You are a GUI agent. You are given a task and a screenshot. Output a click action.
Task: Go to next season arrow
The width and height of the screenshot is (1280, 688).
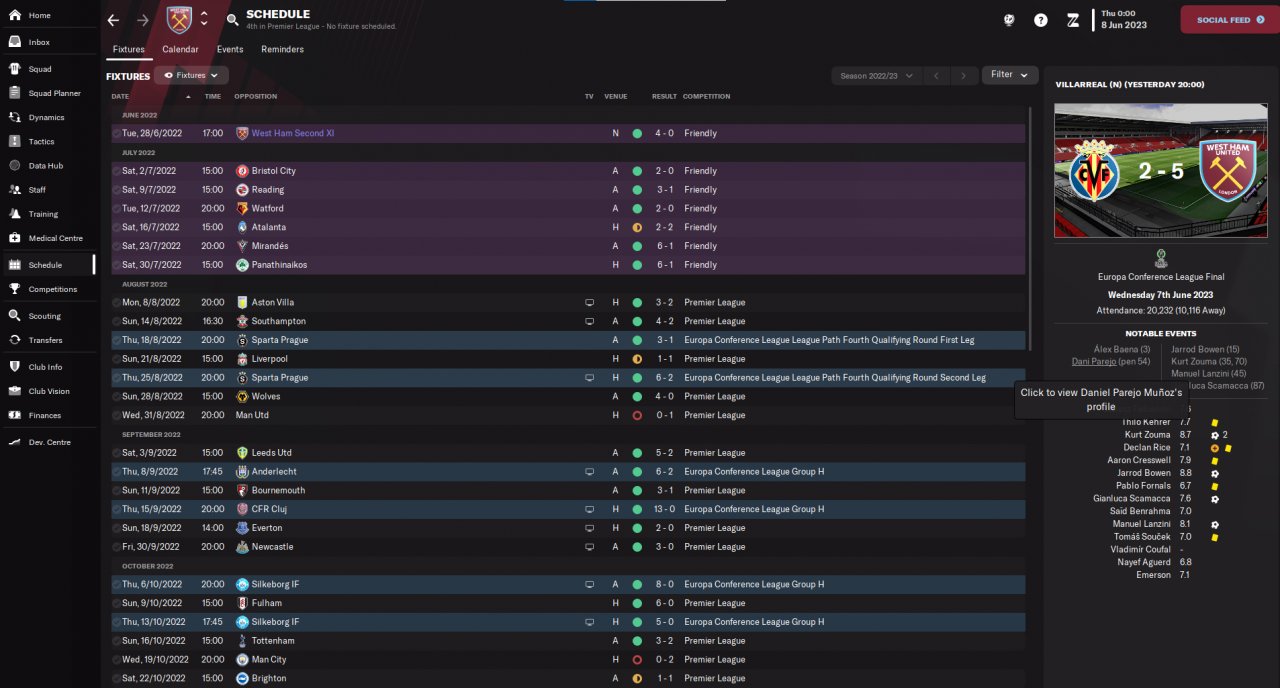(965, 75)
